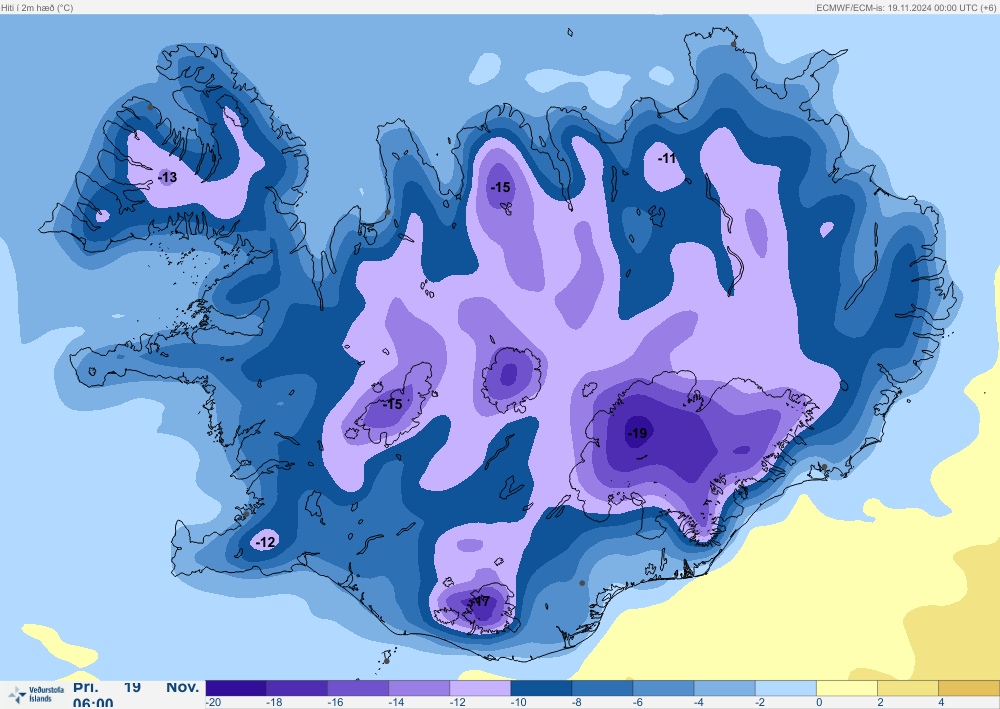Click the legend tick label '-20'
Screen dimensions: 1000x709
point(214,703)
